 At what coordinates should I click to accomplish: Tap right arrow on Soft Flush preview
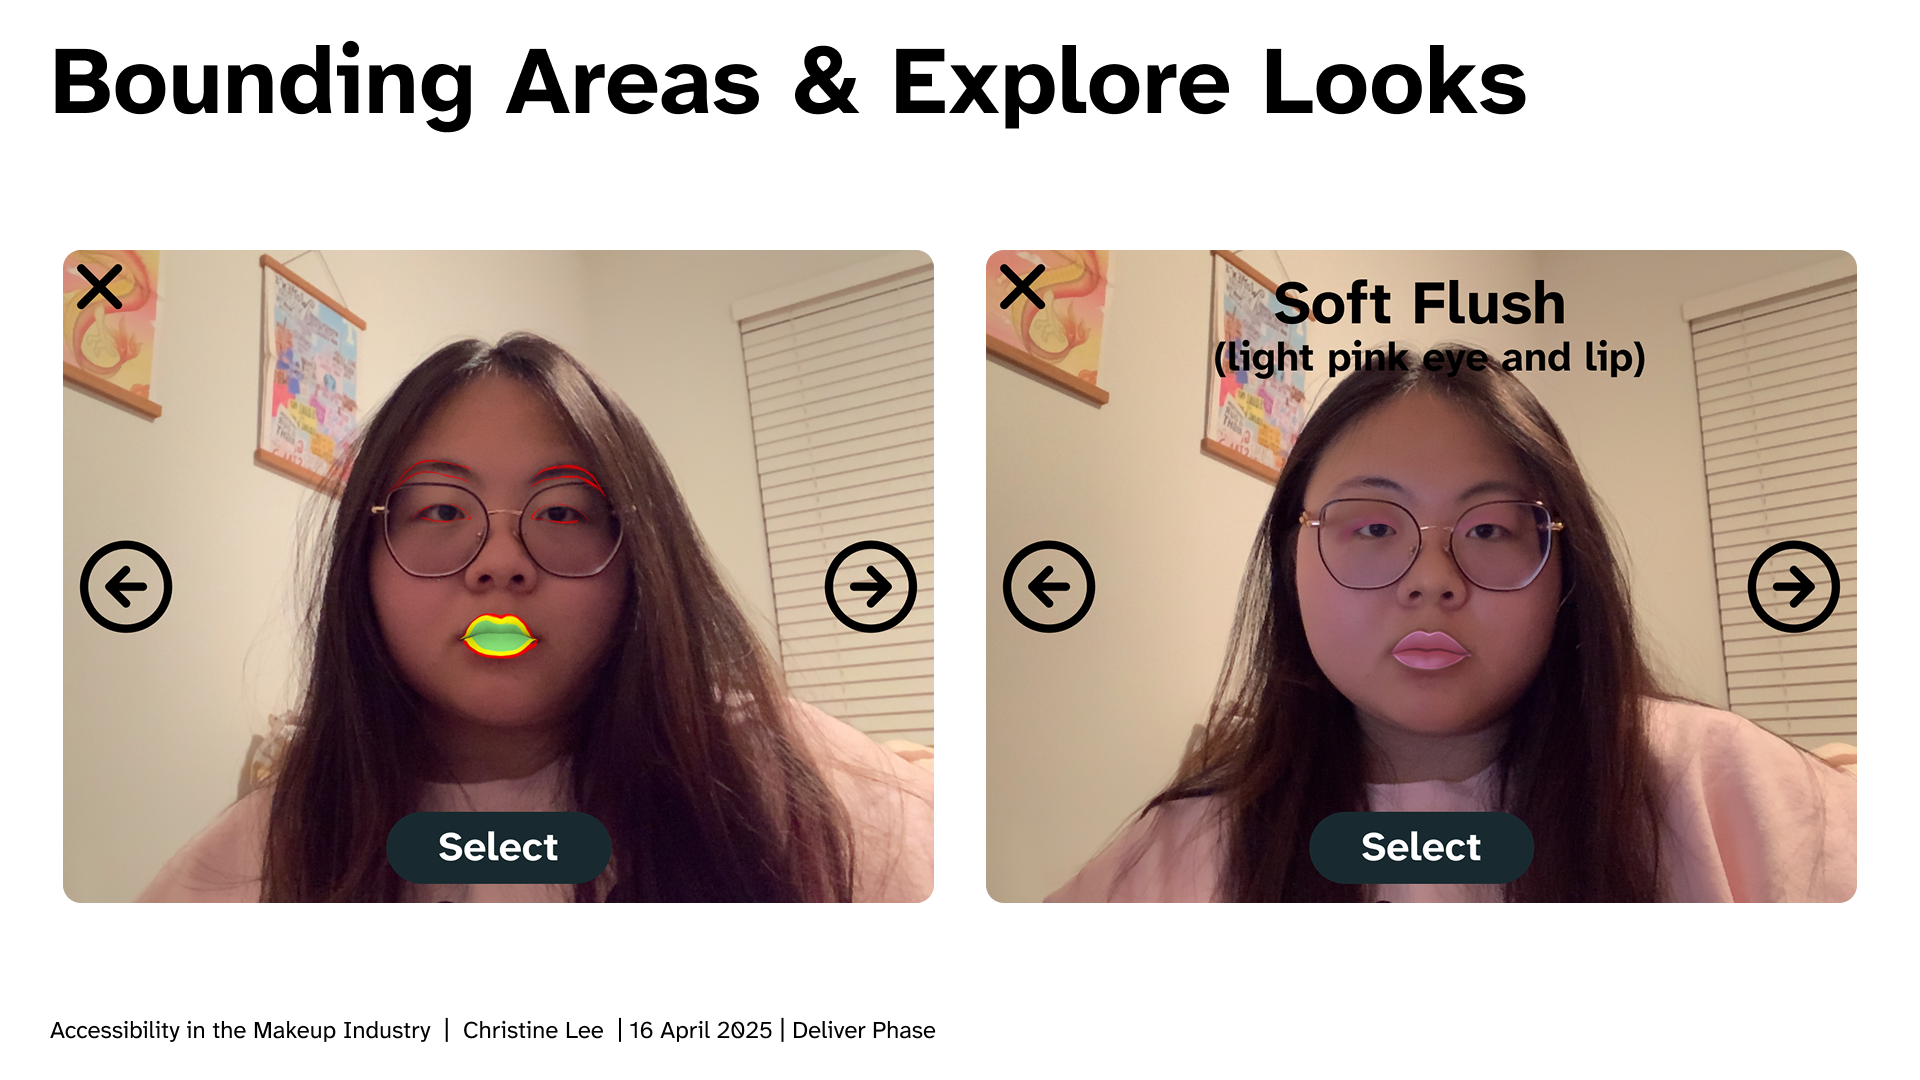click(1794, 587)
